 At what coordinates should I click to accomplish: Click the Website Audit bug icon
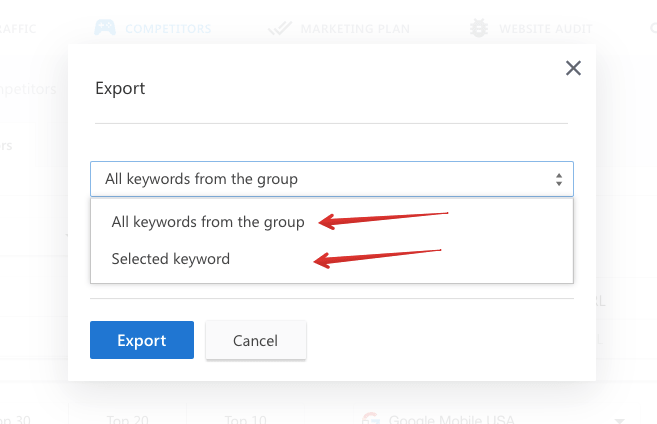(x=479, y=28)
